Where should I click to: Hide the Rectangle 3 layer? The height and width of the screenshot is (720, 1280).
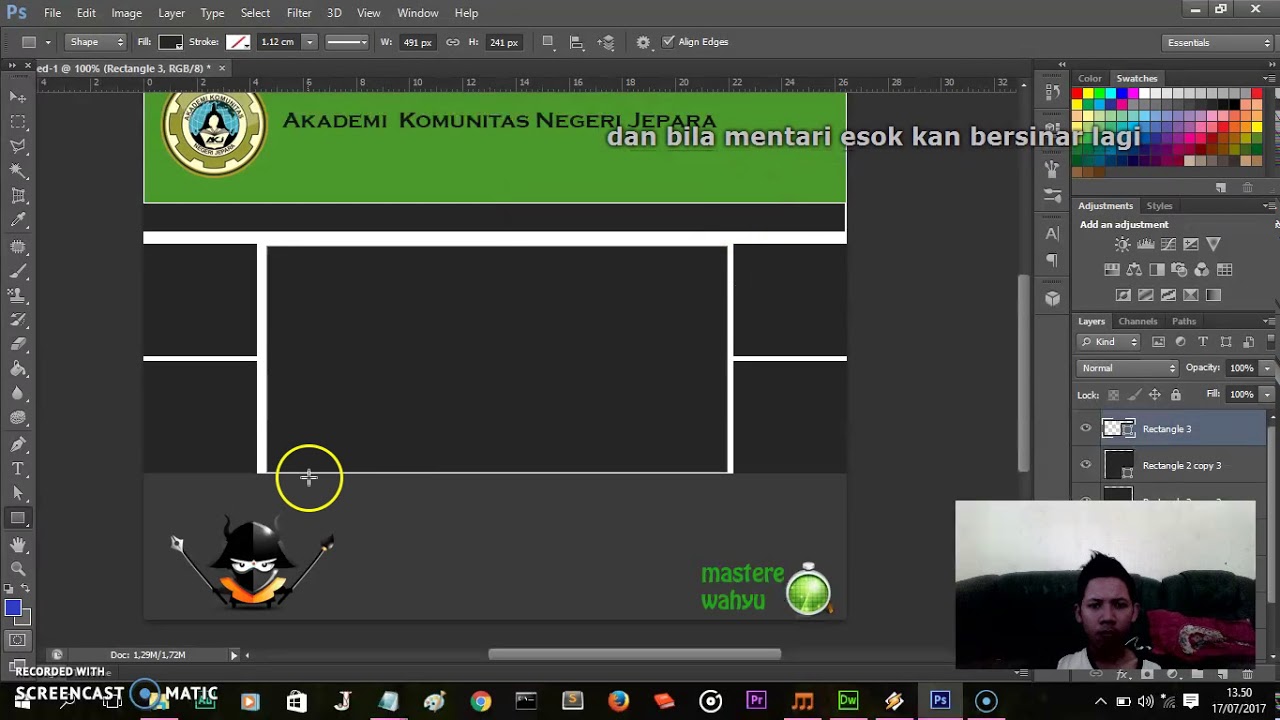(x=1086, y=429)
